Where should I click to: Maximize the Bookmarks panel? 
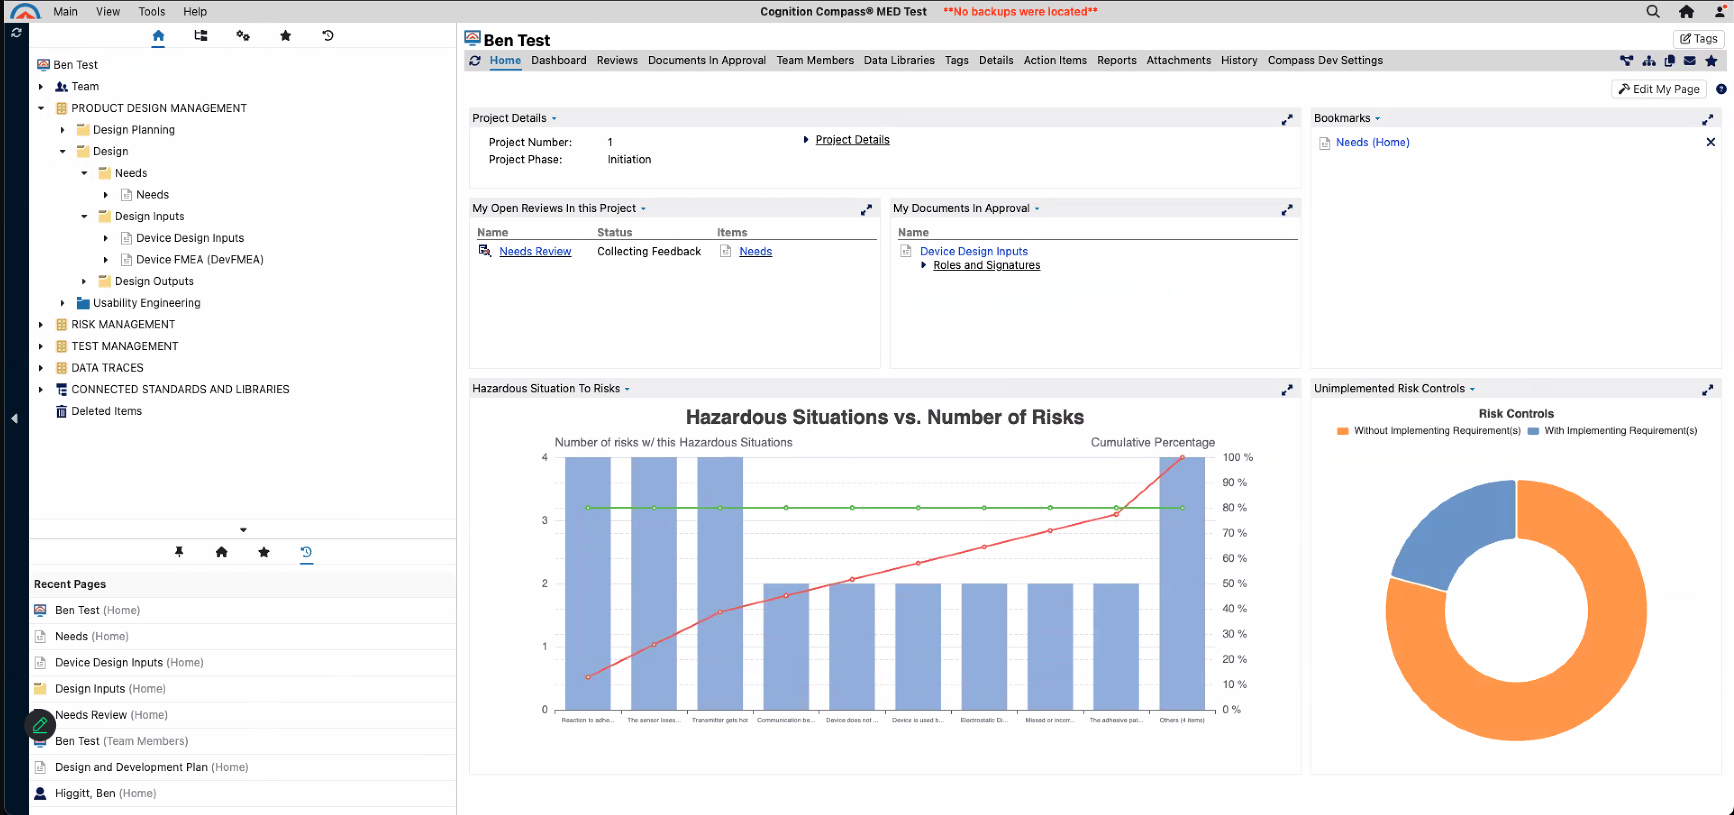point(1708,119)
